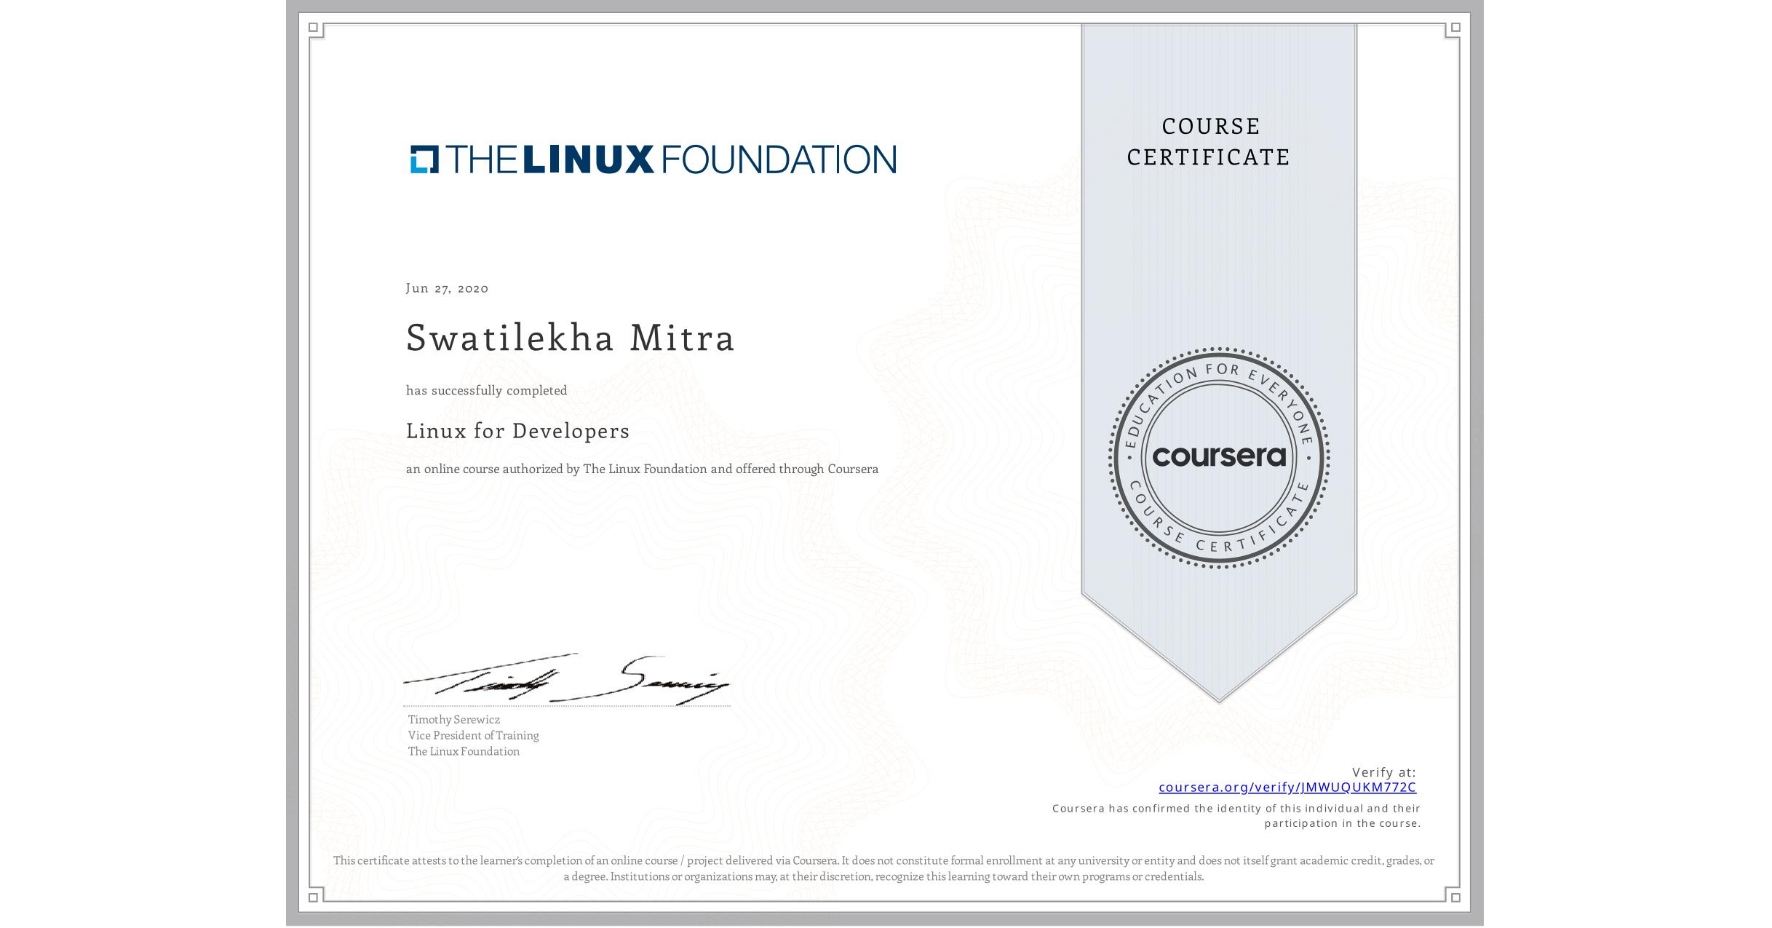The height and width of the screenshot is (928, 1772).
Task: Click the Linux Foundation logo
Action: point(651,157)
